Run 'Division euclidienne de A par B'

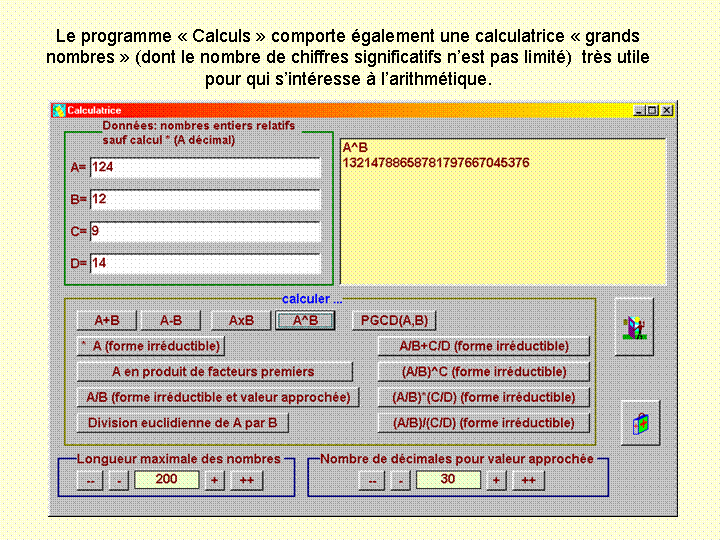coord(183,423)
